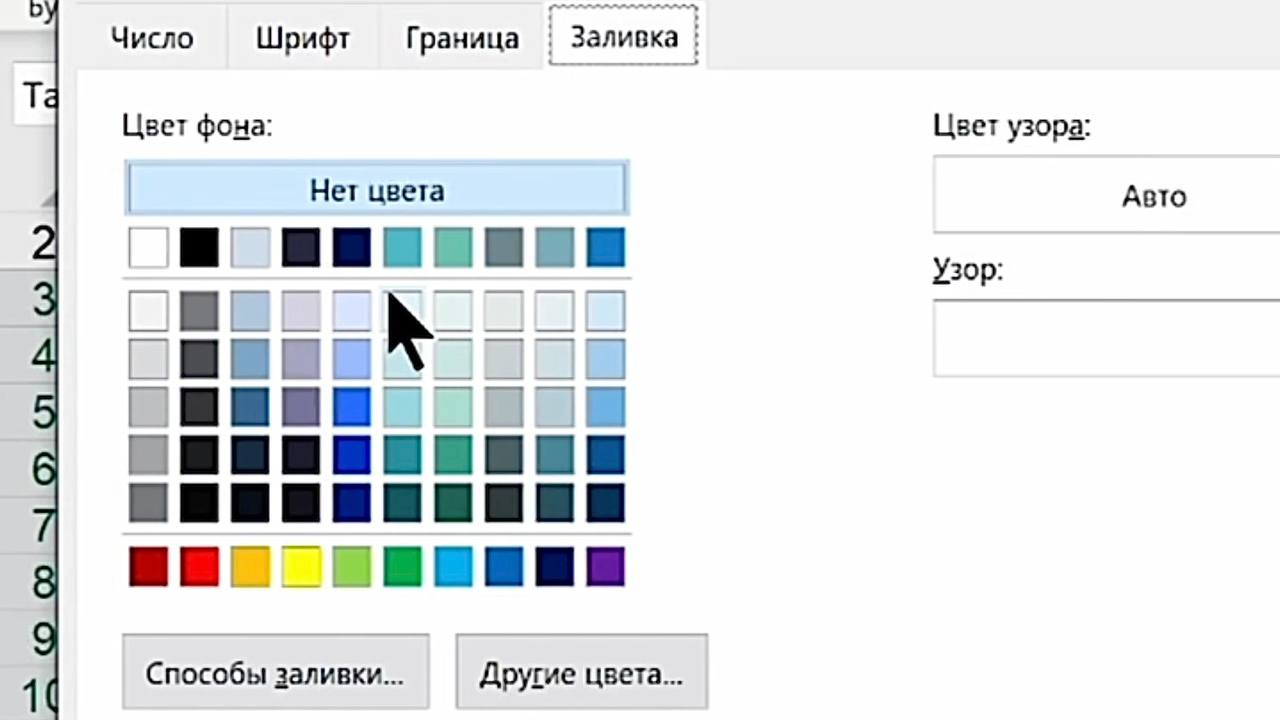Open the Способы заливки dialog
1280x720 pixels.
coord(275,673)
